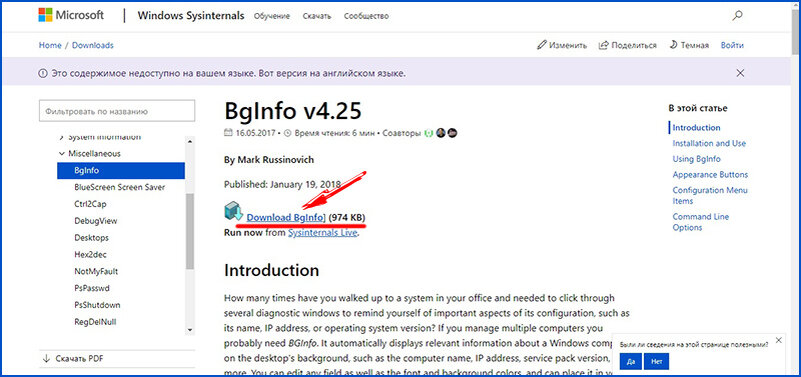801x377 pixels.
Task: Select PsShutdown in the sidebar
Action: coord(97,305)
